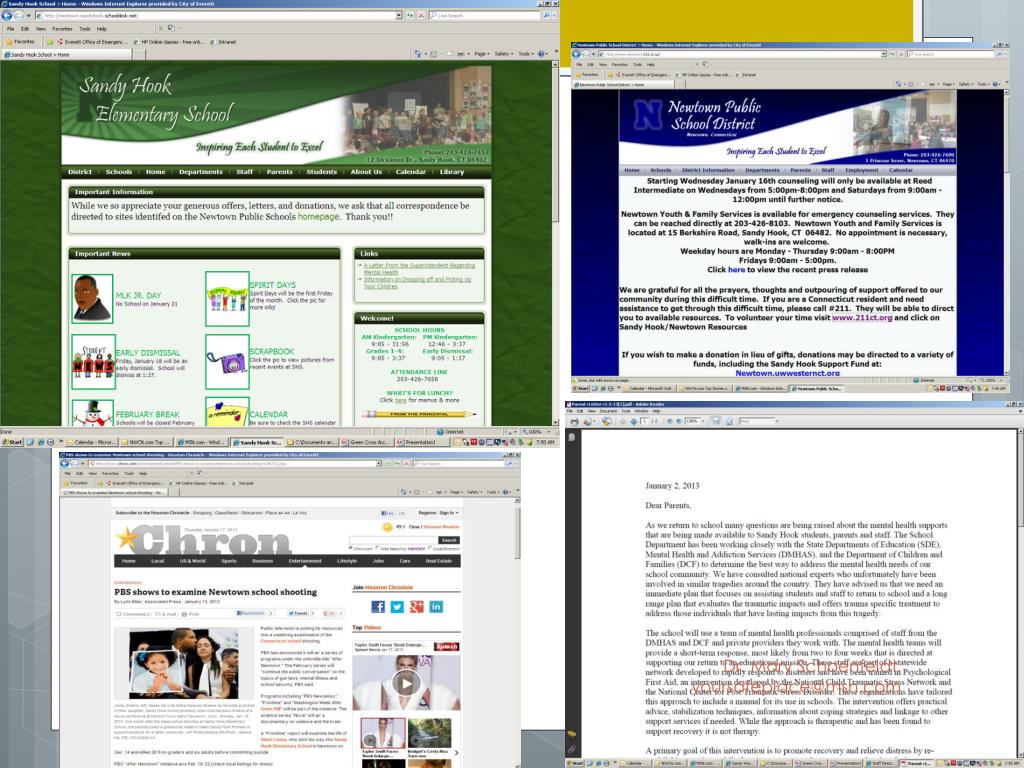Screen dimensions: 1024x768
Task: Play the top video on Chron page
Action: tap(406, 684)
